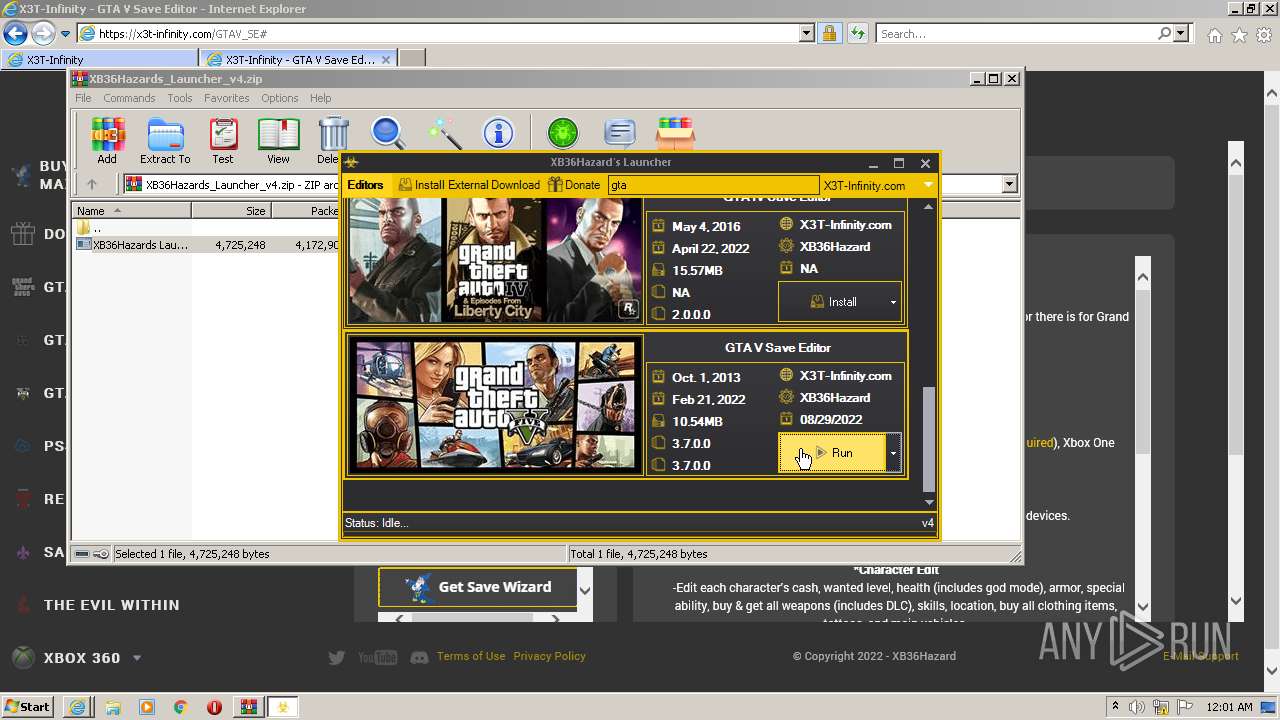Screen dimensions: 1280x720
Task: Click the volume speaker tray icon
Action: [x=1136, y=707]
